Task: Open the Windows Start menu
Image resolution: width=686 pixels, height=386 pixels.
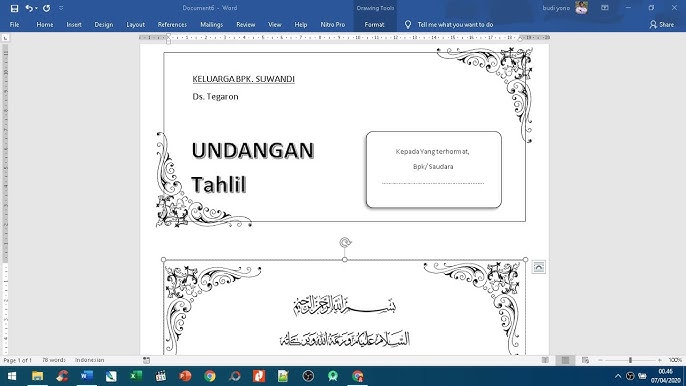Action: click(12, 376)
